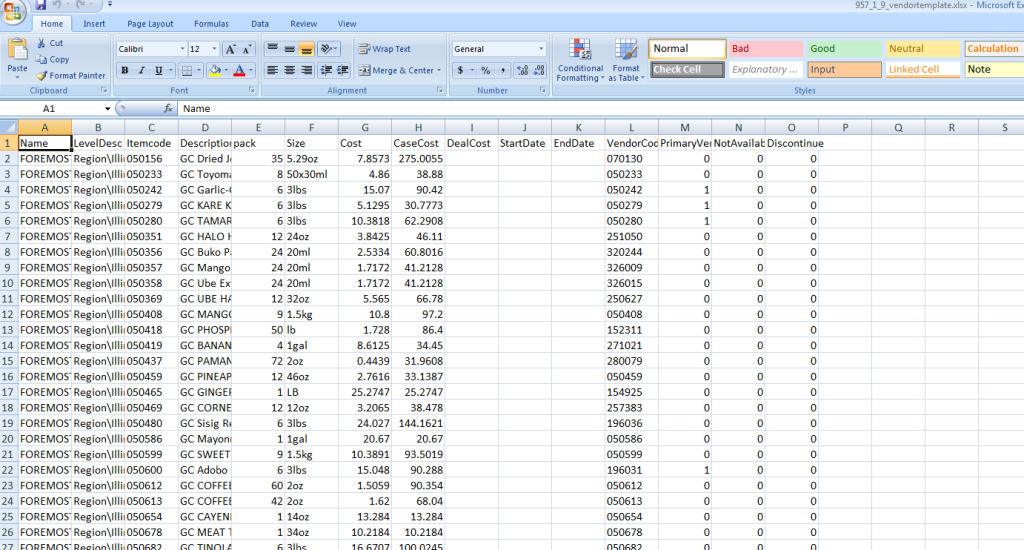Toggle bold formatting
The image size is (1024, 550).
(x=124, y=71)
